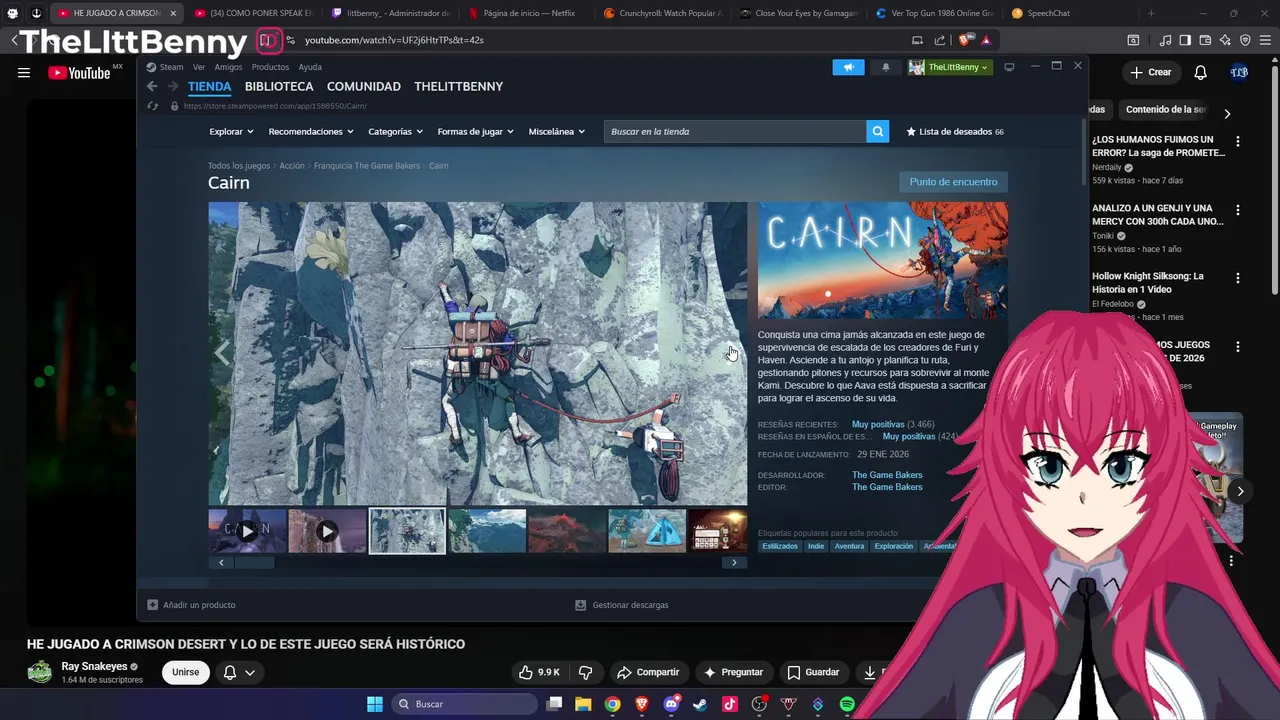1280x720 pixels.
Task: Save video with Guardar button
Action: tap(813, 672)
